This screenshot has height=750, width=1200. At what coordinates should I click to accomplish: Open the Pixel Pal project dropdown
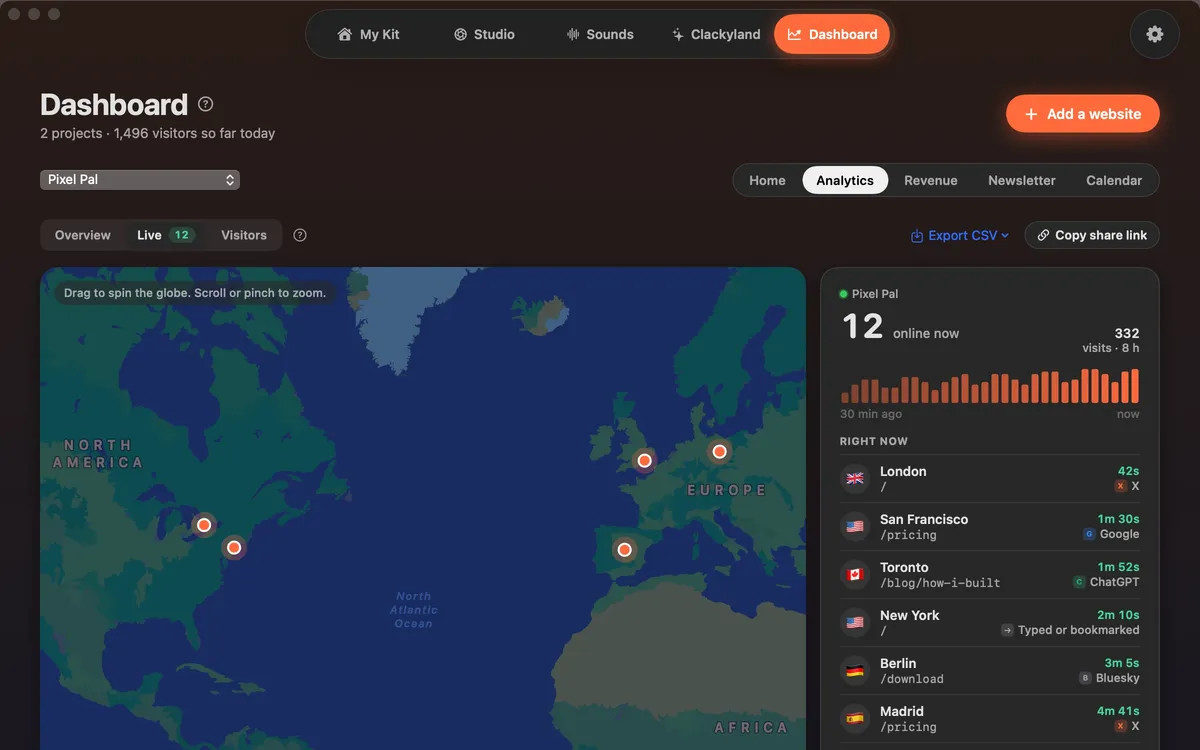click(x=140, y=180)
